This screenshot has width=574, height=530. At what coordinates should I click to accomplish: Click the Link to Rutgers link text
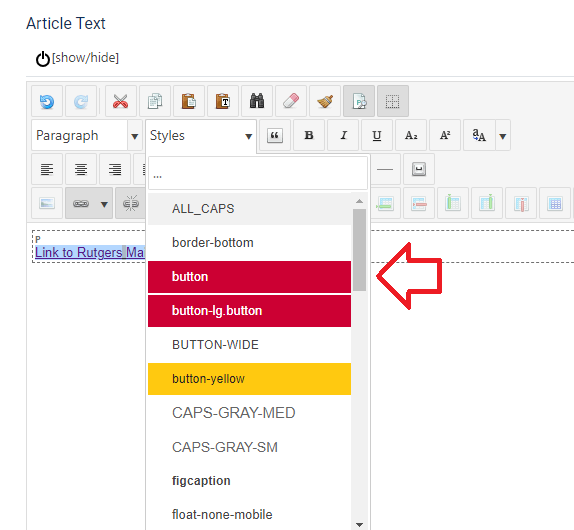click(x=90, y=253)
